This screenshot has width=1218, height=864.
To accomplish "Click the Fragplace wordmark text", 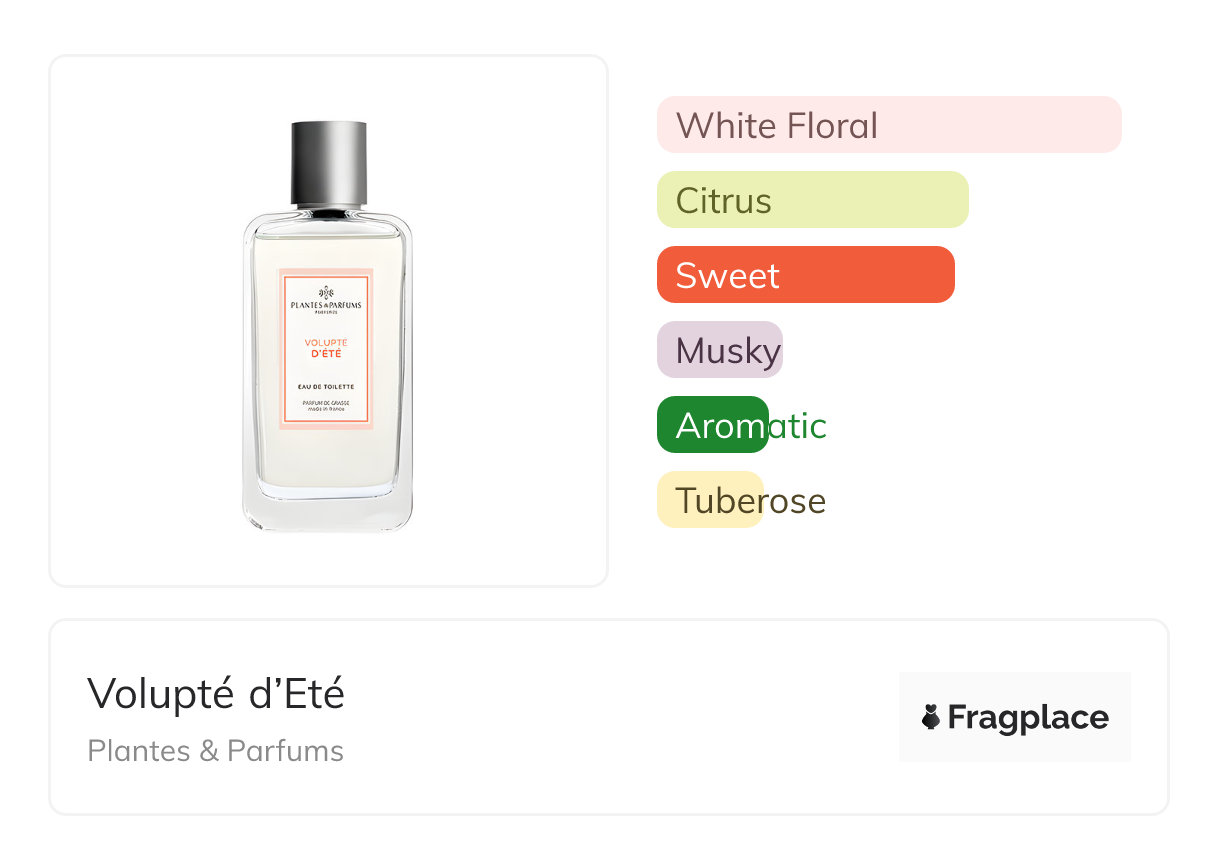I will pyautogui.click(x=1028, y=717).
